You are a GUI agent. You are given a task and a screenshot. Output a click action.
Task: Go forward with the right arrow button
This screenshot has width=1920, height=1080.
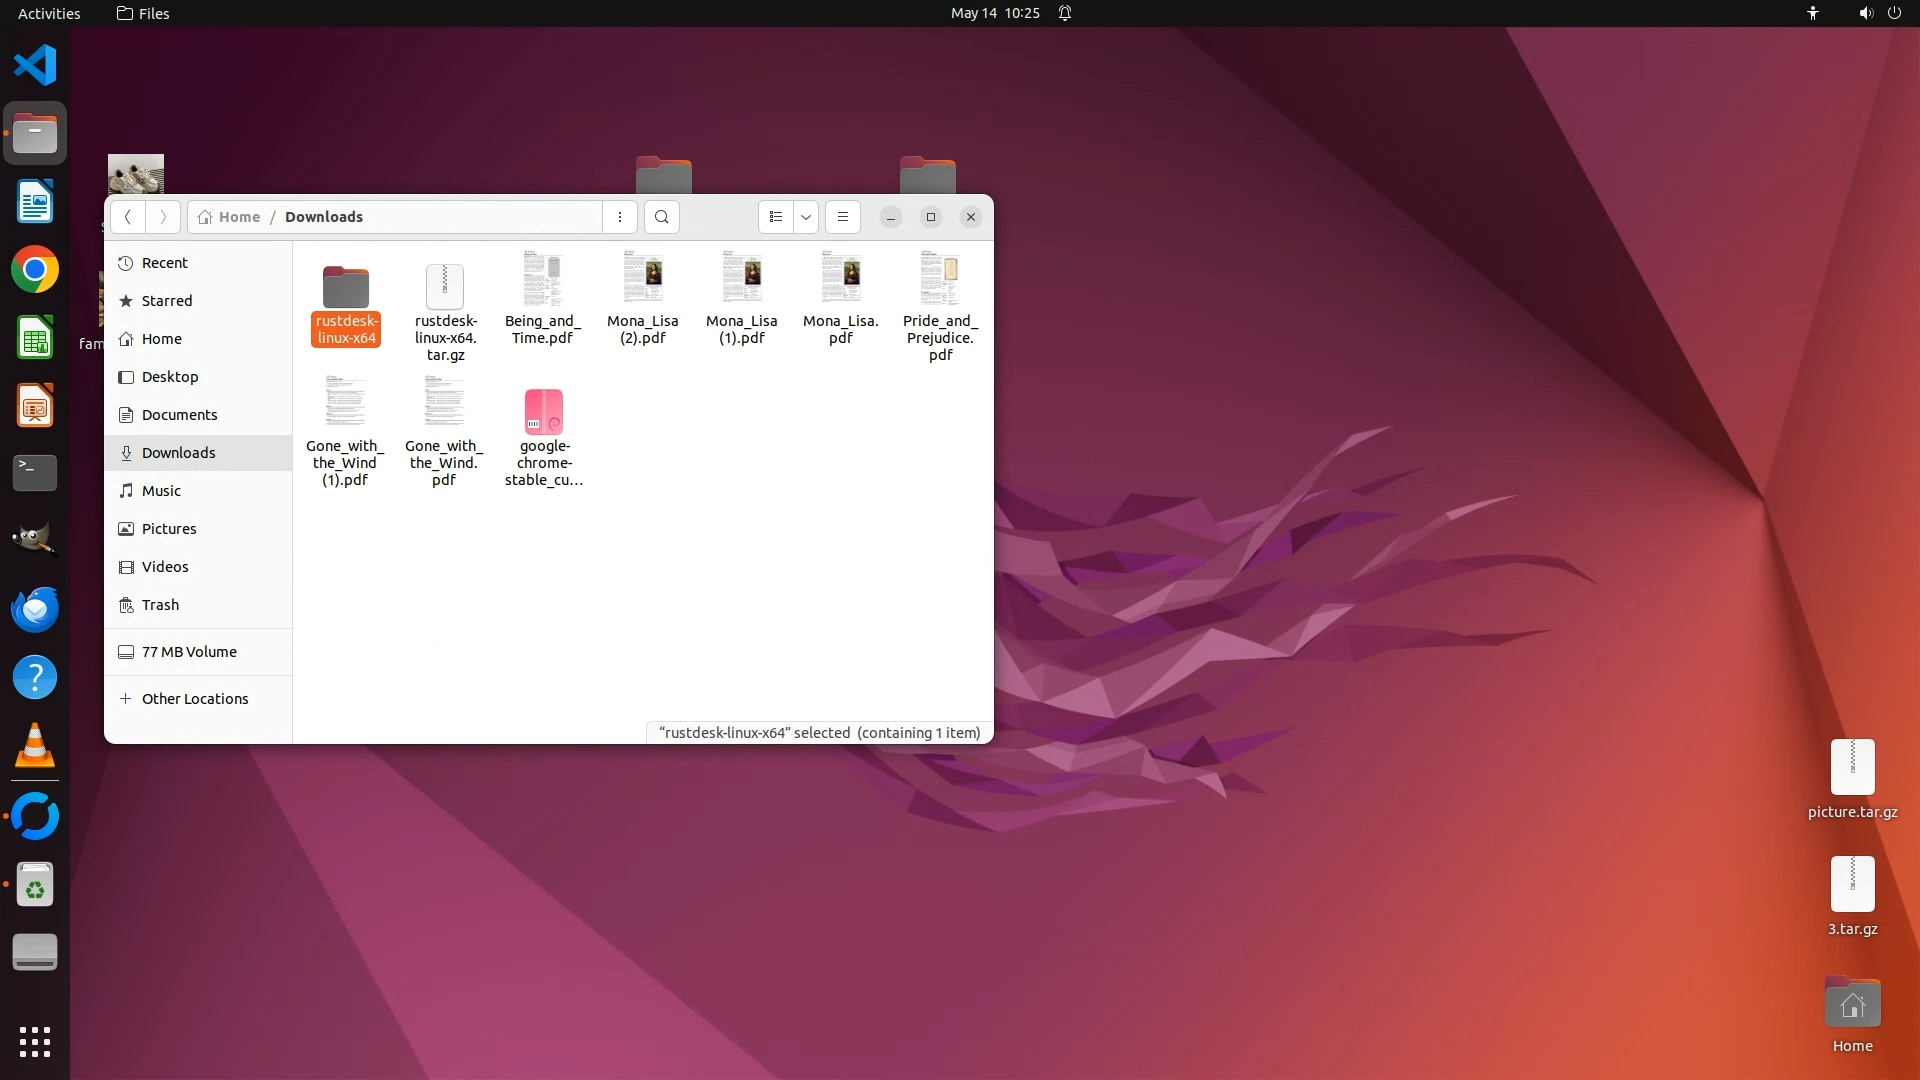[163, 217]
